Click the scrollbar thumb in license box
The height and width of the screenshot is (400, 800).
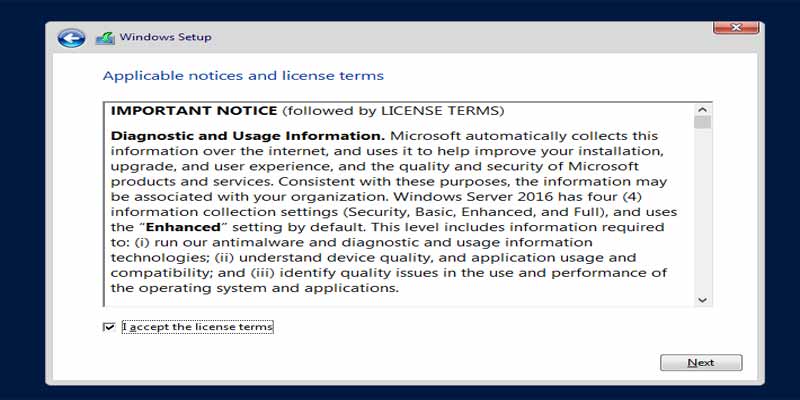(x=702, y=123)
